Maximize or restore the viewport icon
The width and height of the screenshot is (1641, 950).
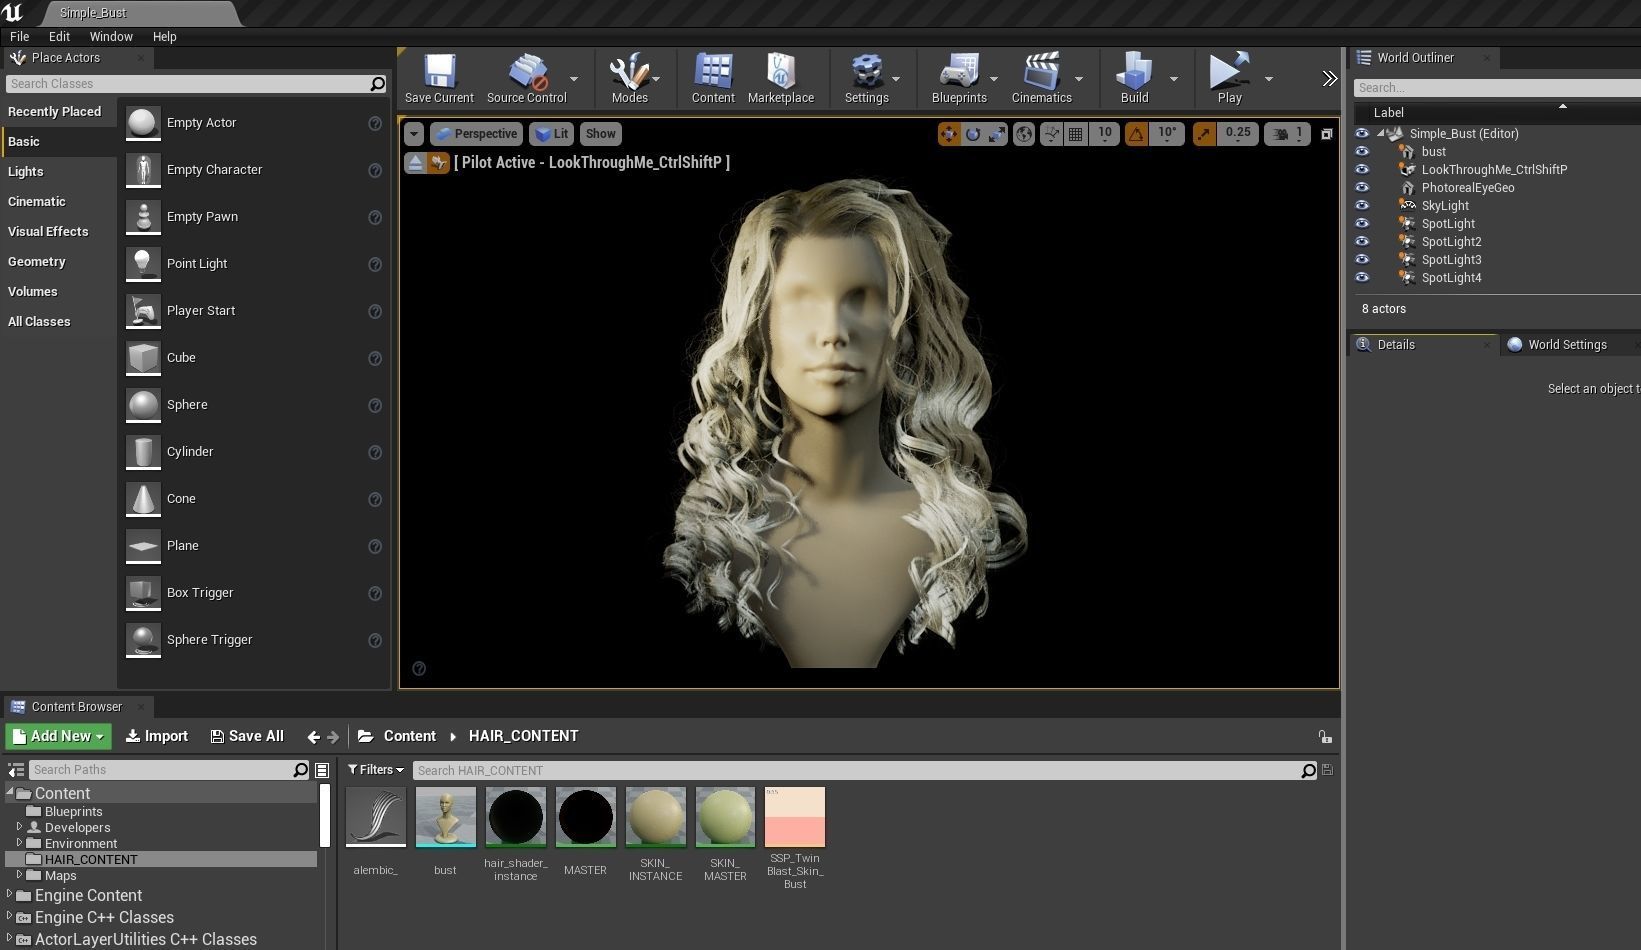[x=1327, y=133]
